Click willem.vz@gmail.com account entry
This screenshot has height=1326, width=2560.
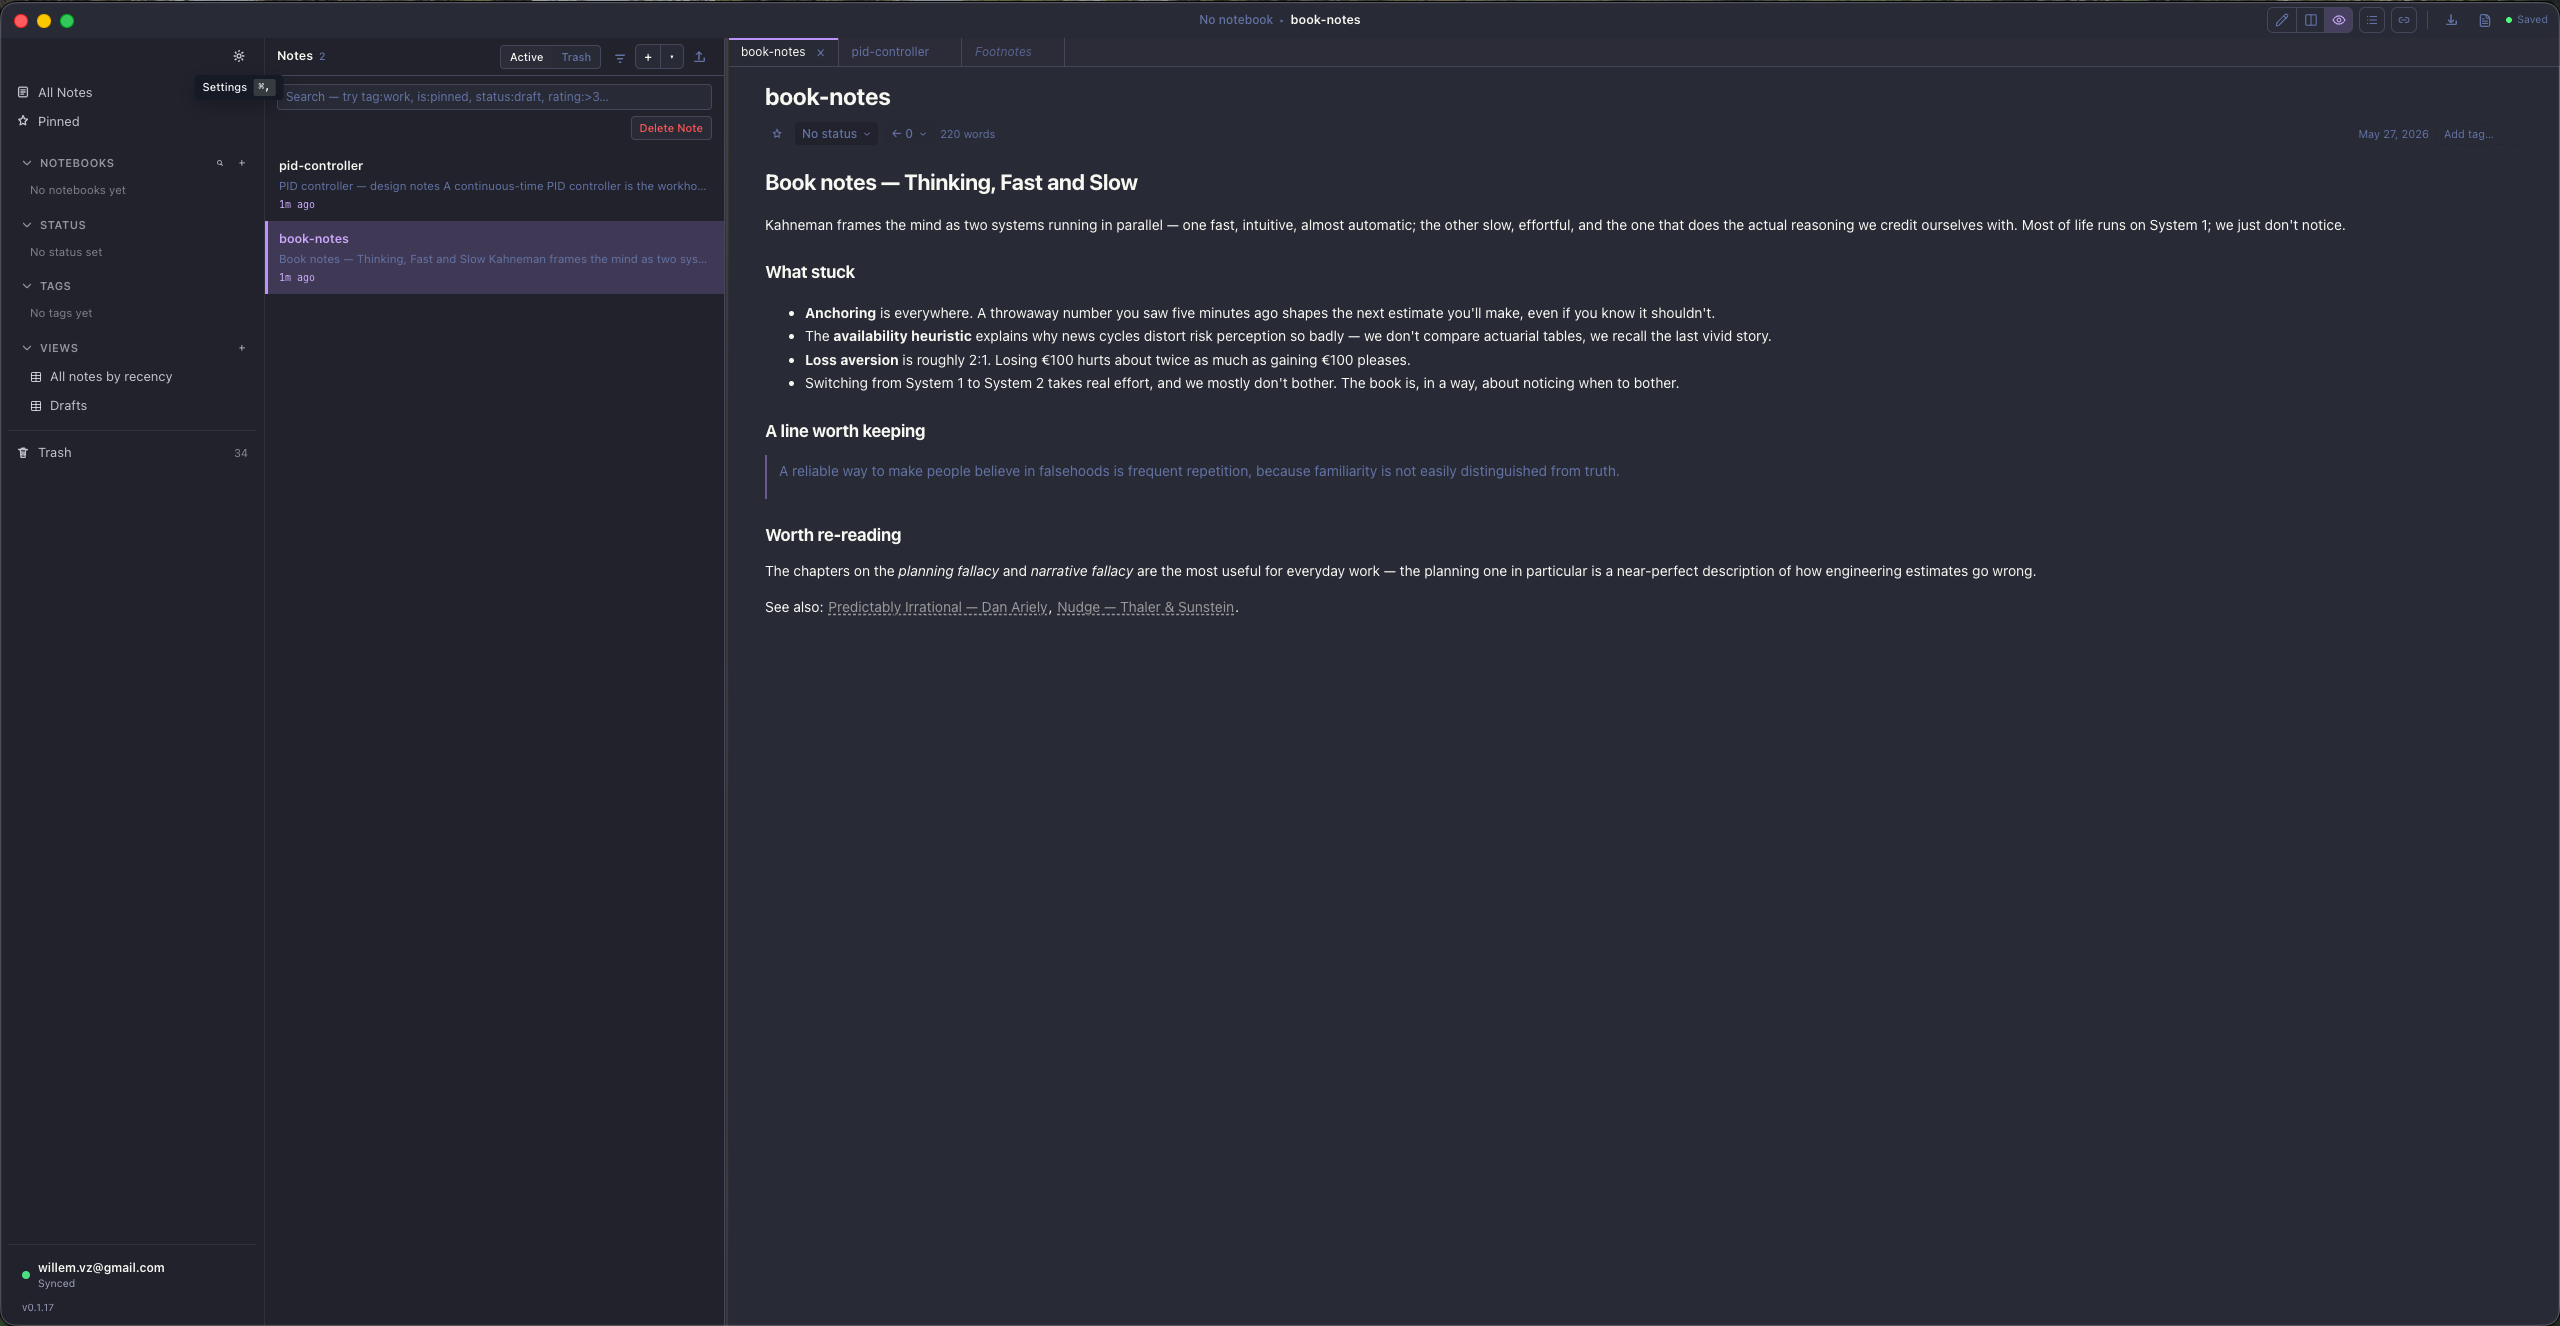101,1268
